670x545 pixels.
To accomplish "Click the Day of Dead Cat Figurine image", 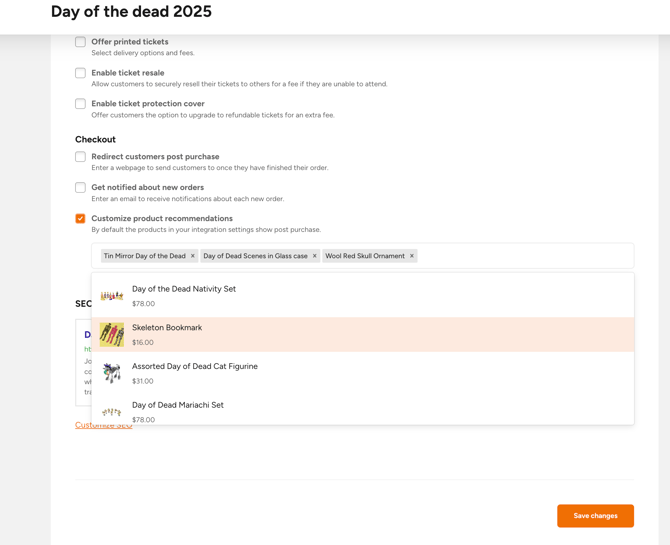I will pyautogui.click(x=112, y=373).
